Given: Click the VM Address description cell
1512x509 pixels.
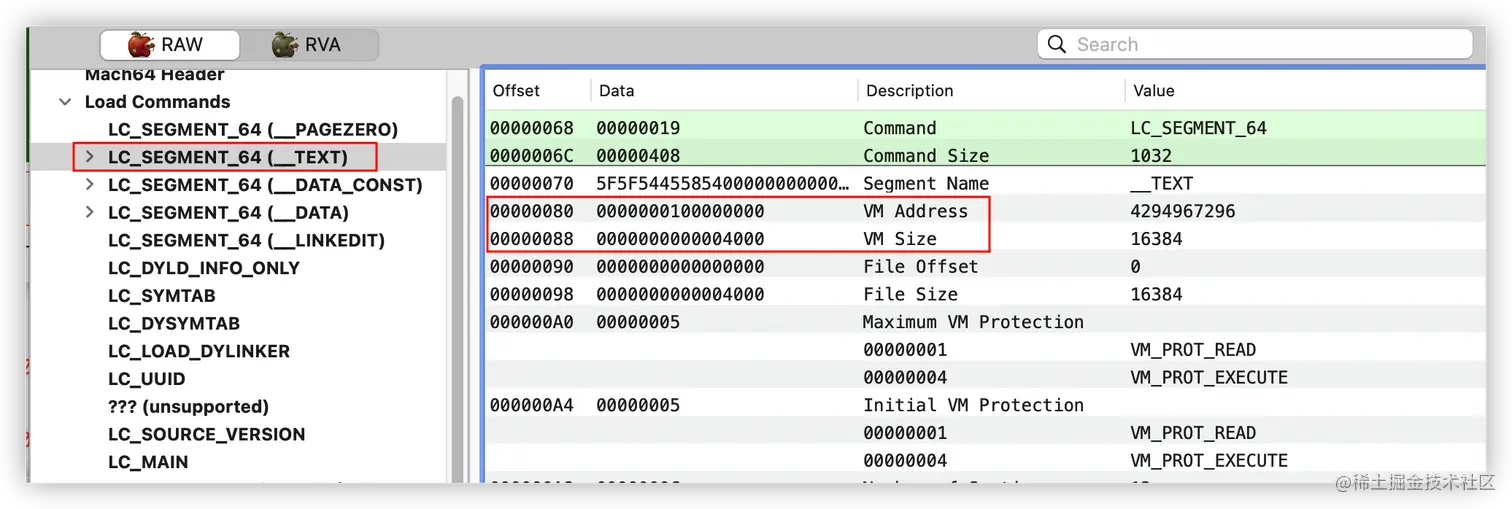Looking at the screenshot, I should click(x=915, y=211).
